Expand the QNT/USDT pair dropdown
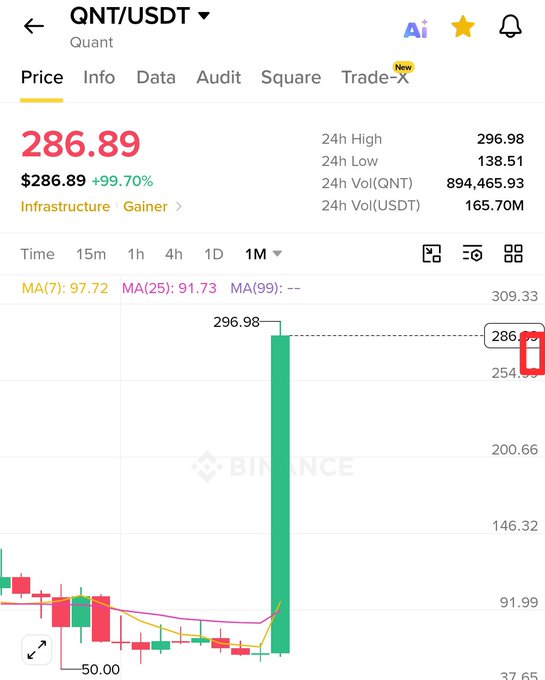Screen dimensions: 545x680 pyautogui.click(x=204, y=16)
